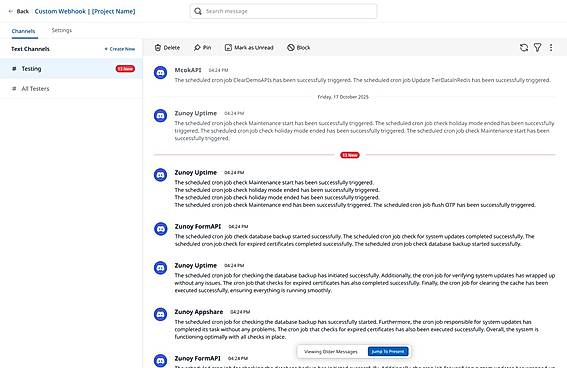Click Mark as Unread
Viewport: 567px width, 368px height.
click(x=249, y=48)
